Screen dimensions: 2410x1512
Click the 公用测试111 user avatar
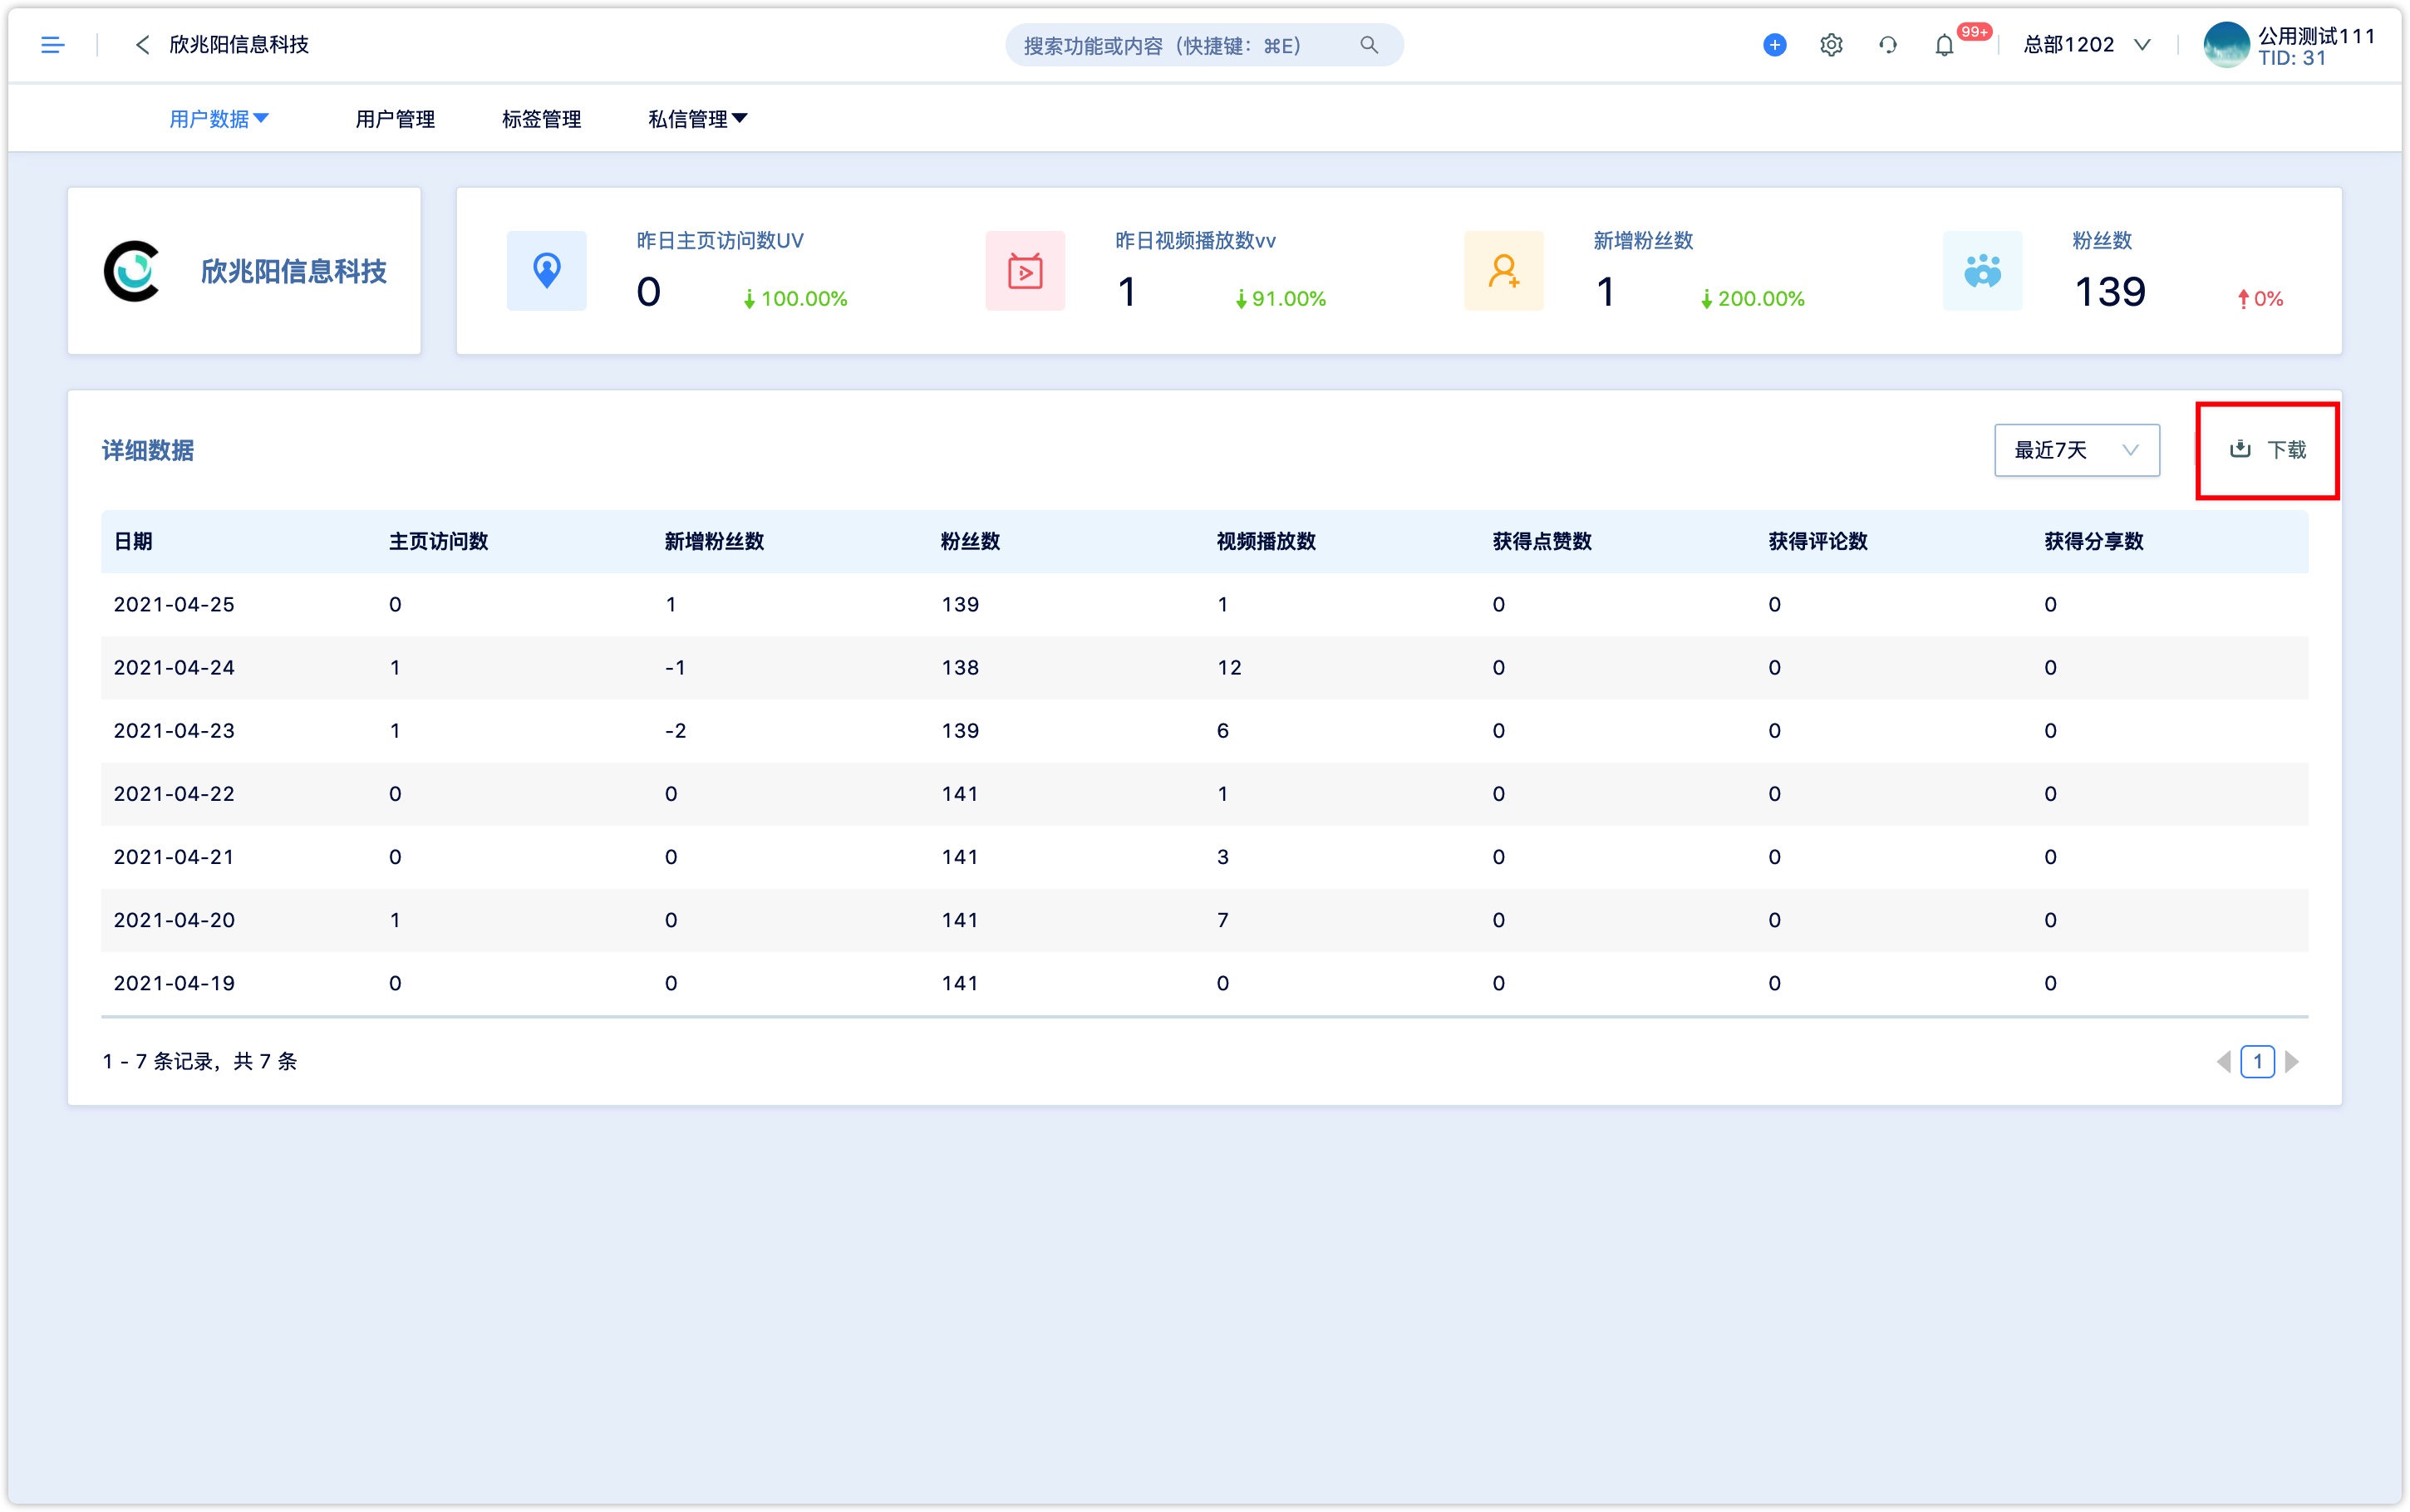pos(2226,45)
